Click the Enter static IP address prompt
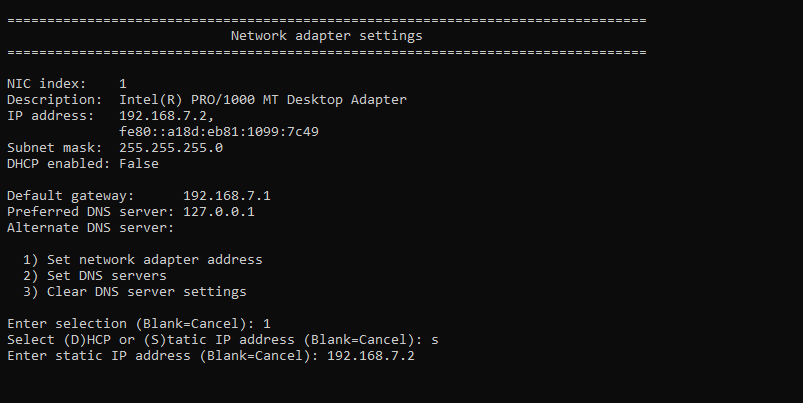The height and width of the screenshot is (403, 803). [x=163, y=355]
